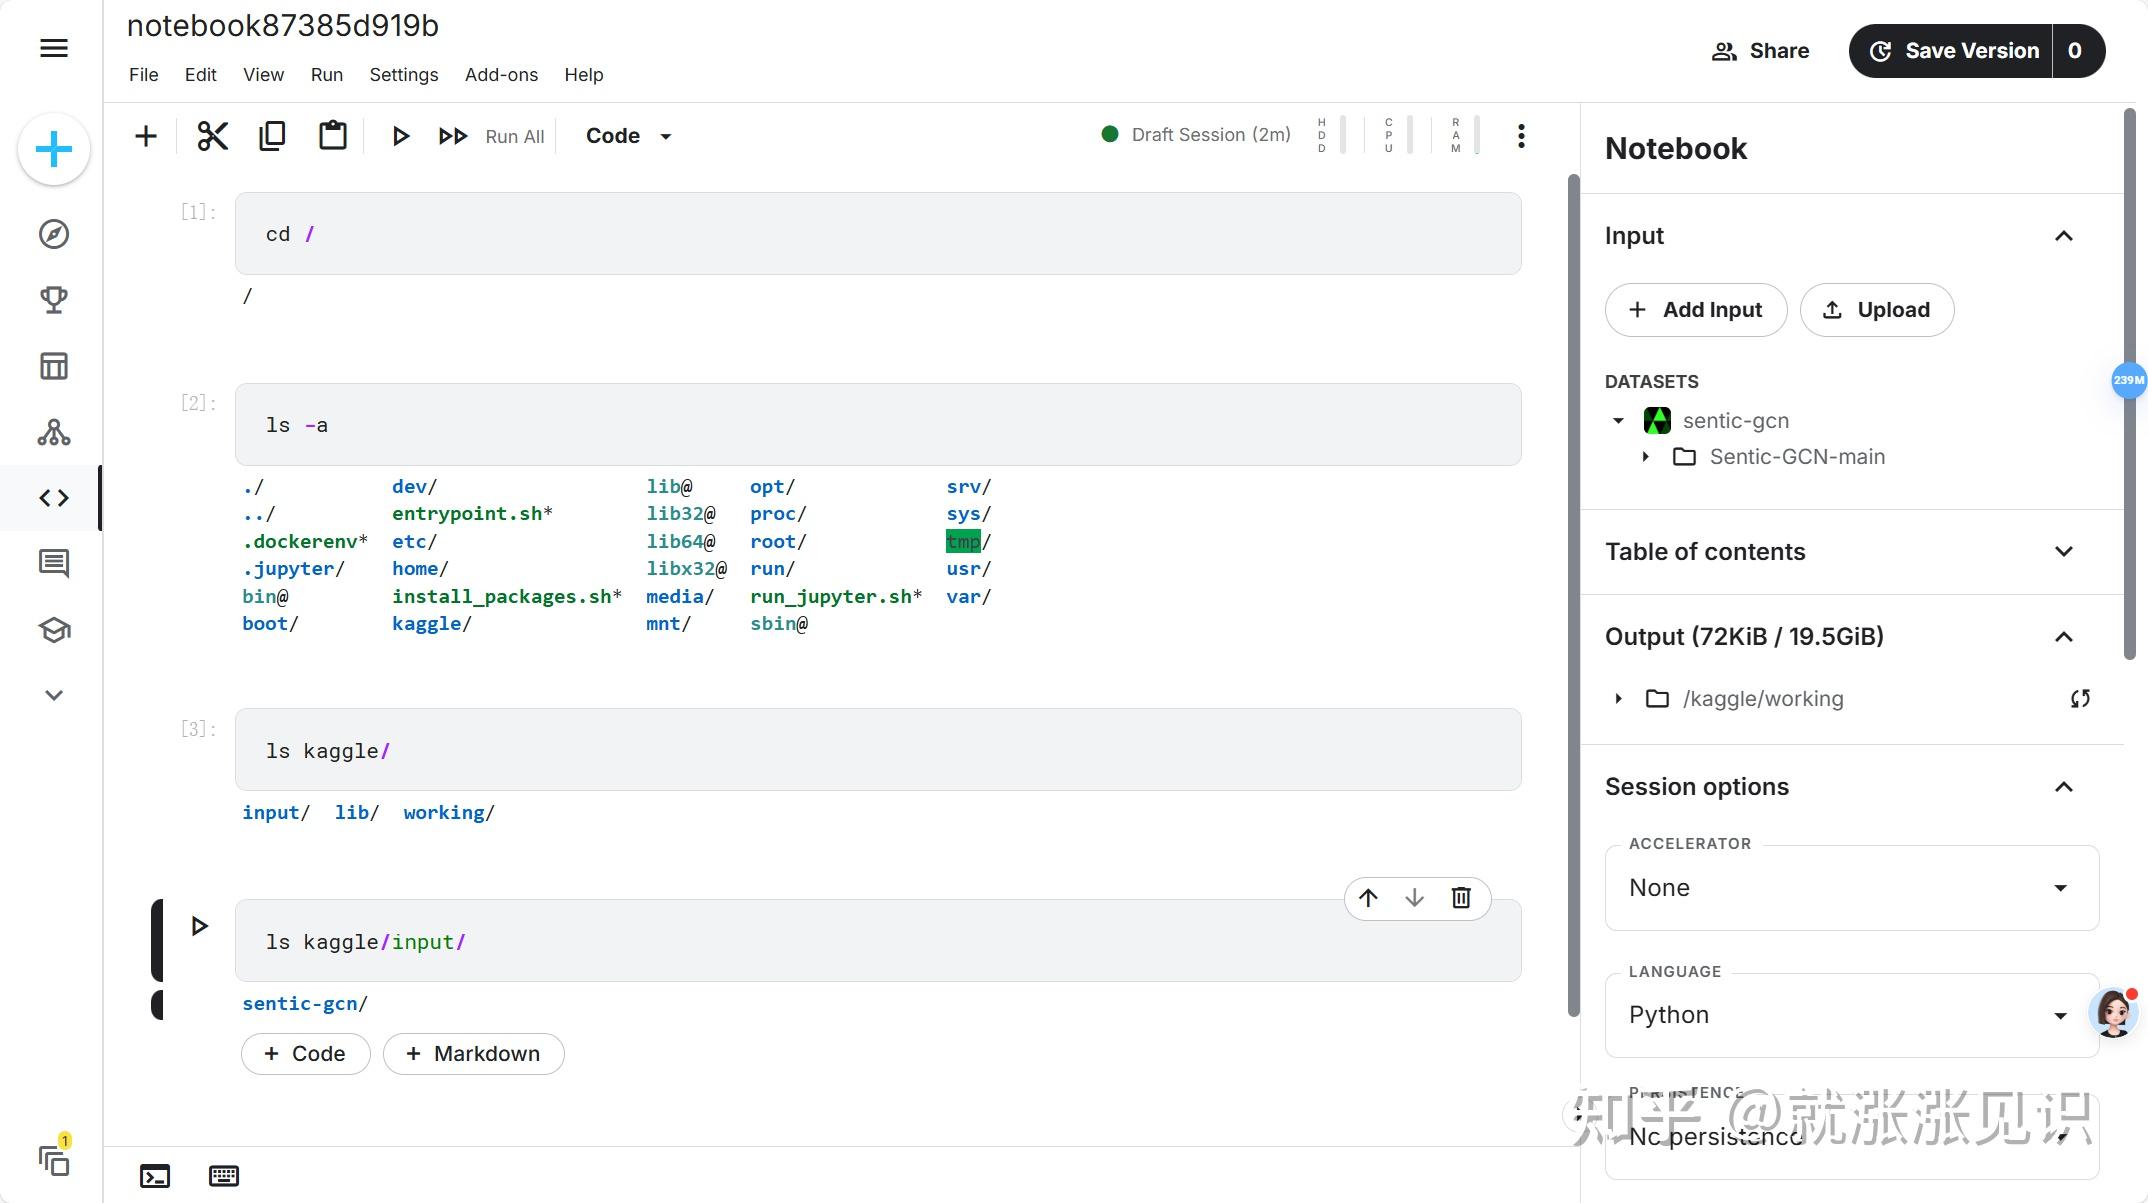This screenshot has height=1203, width=2148.
Task: Open the Accelerator dropdown showing None
Action: pyautogui.click(x=1850, y=888)
